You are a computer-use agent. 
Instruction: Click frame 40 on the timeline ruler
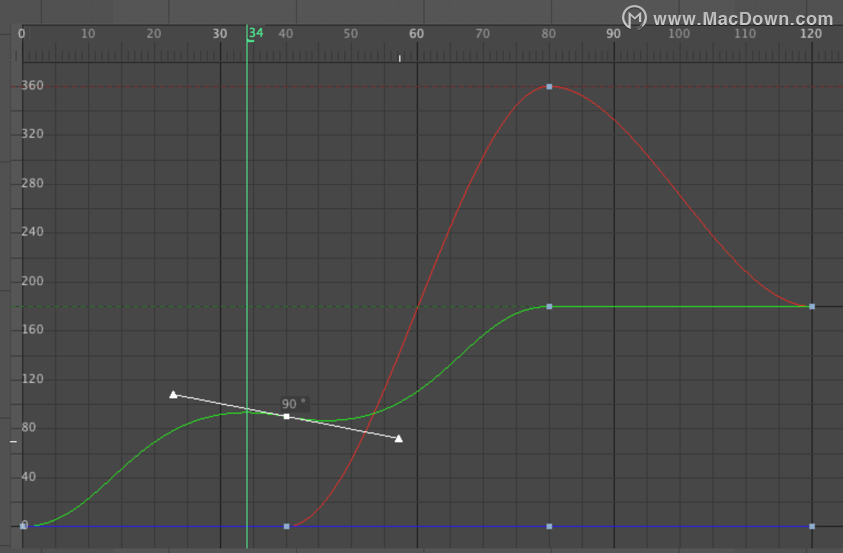[285, 34]
